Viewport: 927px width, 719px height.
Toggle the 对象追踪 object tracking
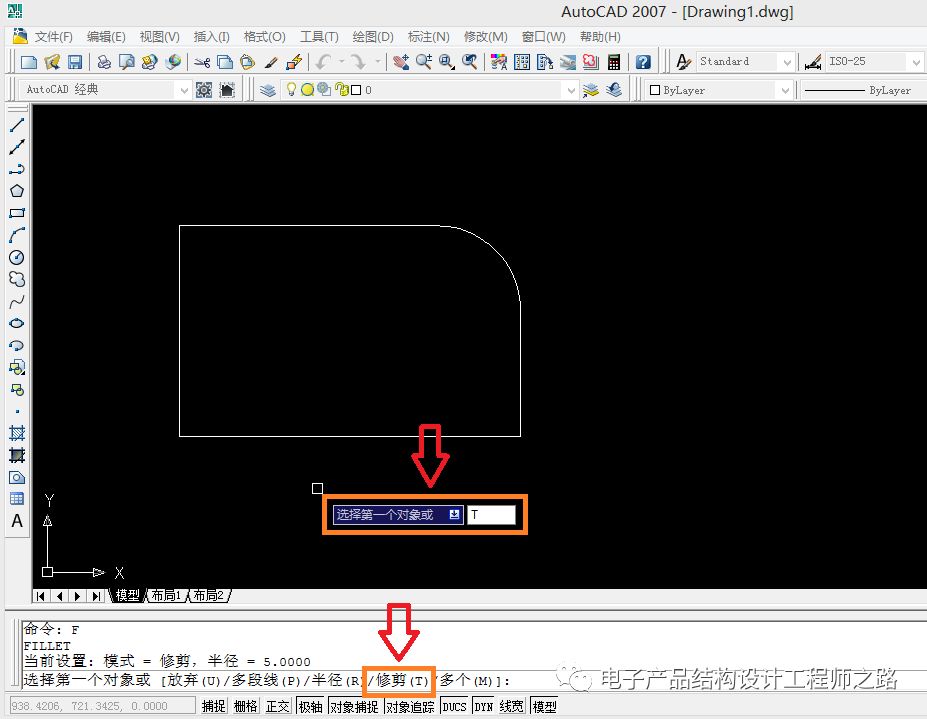coord(410,706)
